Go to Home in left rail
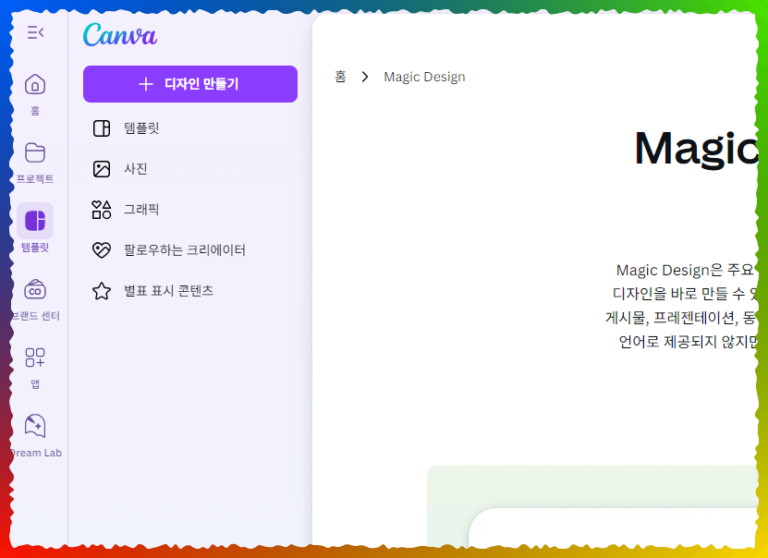The height and width of the screenshot is (558, 768). coord(35,94)
